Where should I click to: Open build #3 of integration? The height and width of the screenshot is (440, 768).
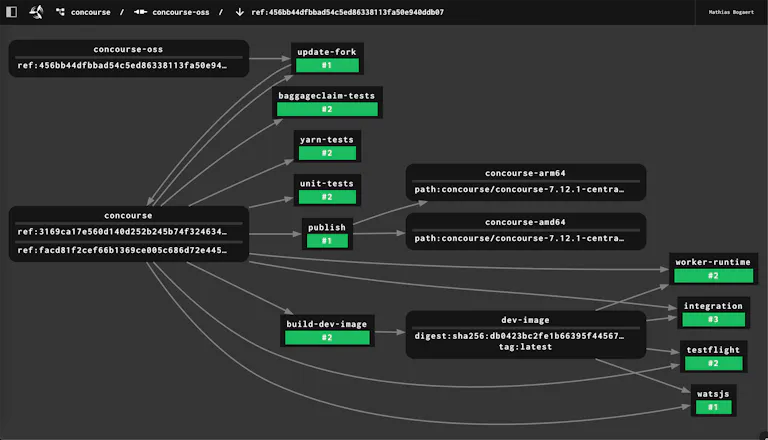[x=713, y=319]
